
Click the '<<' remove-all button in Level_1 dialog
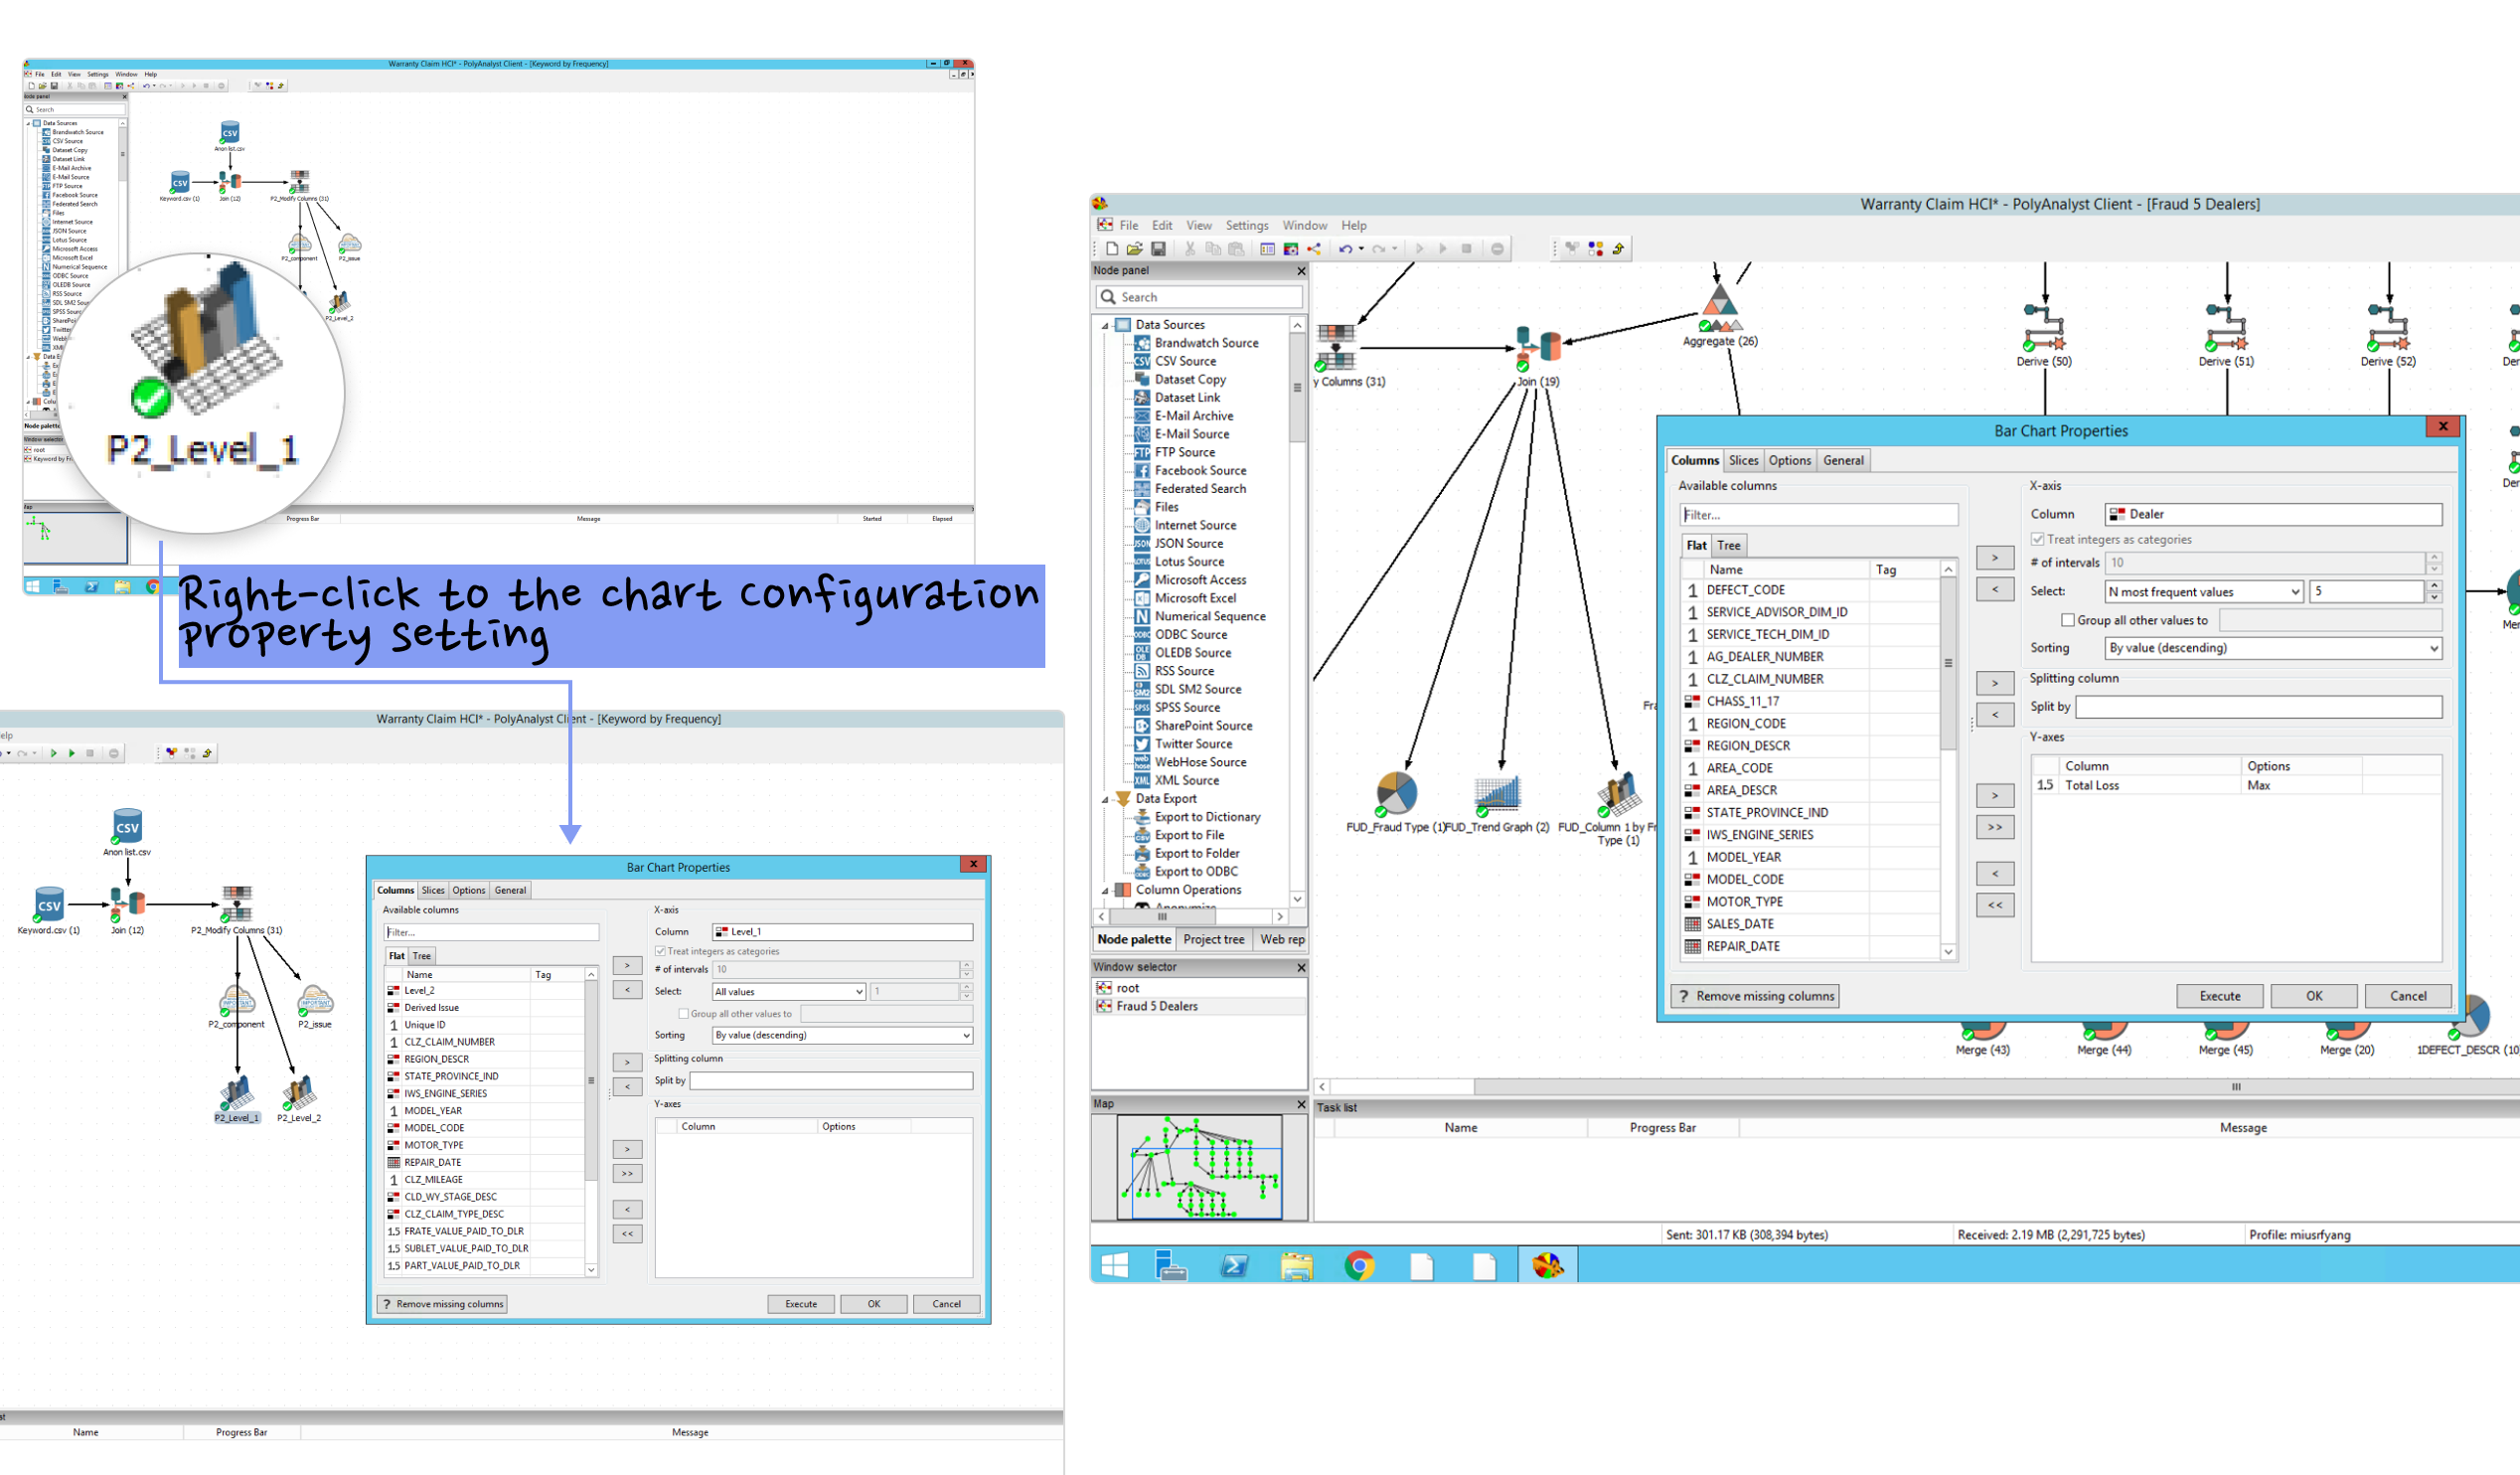pyautogui.click(x=627, y=1234)
